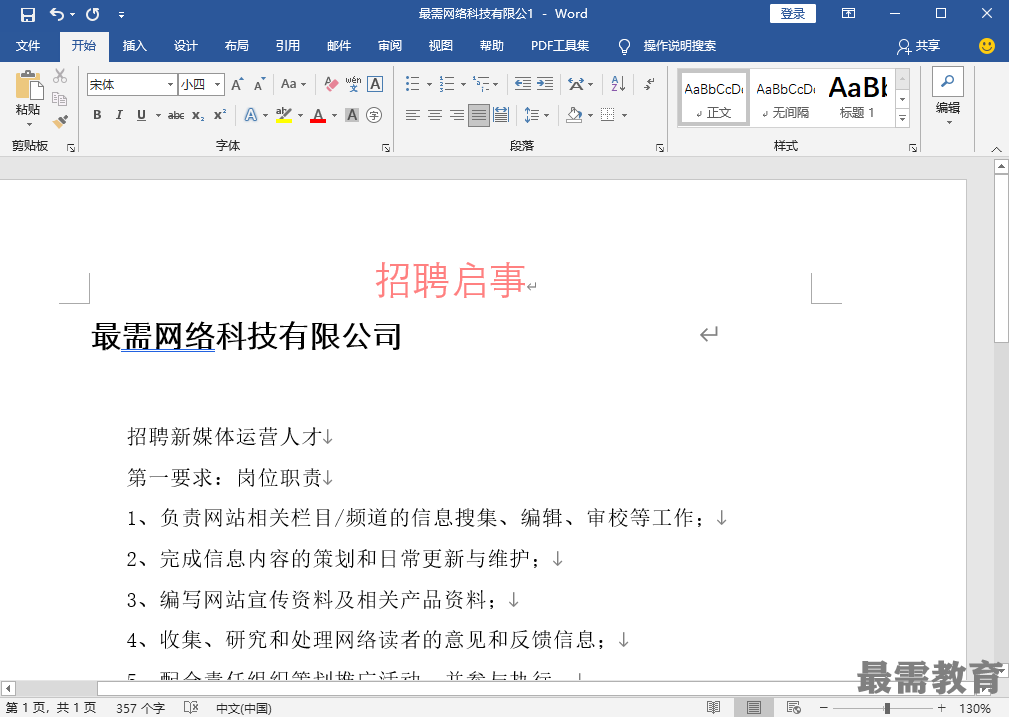The height and width of the screenshot is (717, 1009).
Task: Save the document with the floppy icon
Action: (x=28, y=14)
